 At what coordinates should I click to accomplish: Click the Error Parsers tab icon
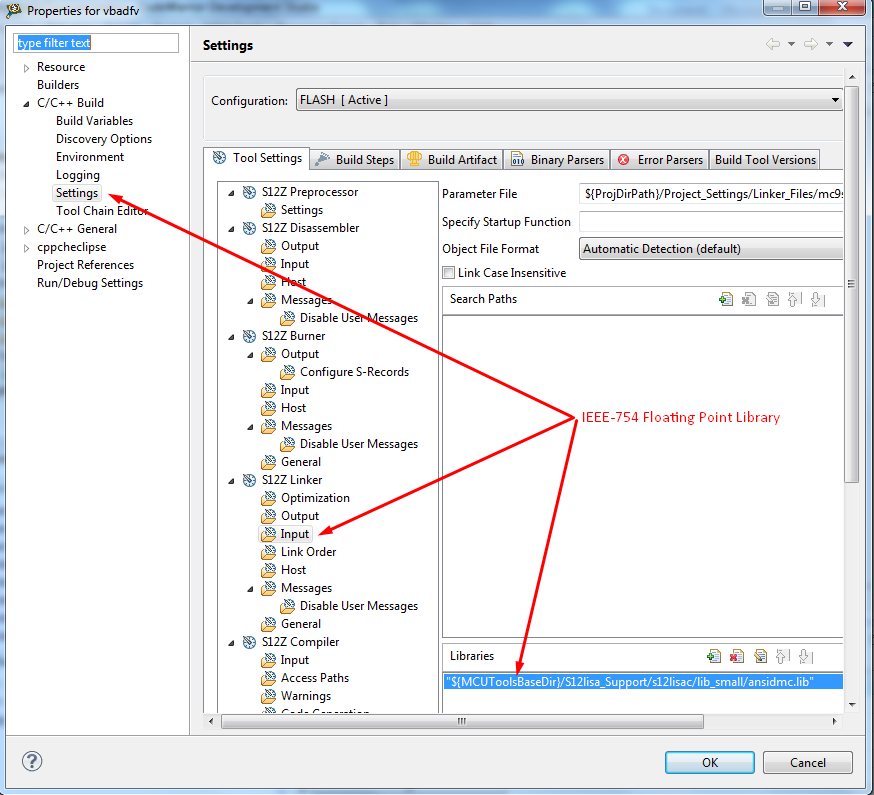point(624,160)
